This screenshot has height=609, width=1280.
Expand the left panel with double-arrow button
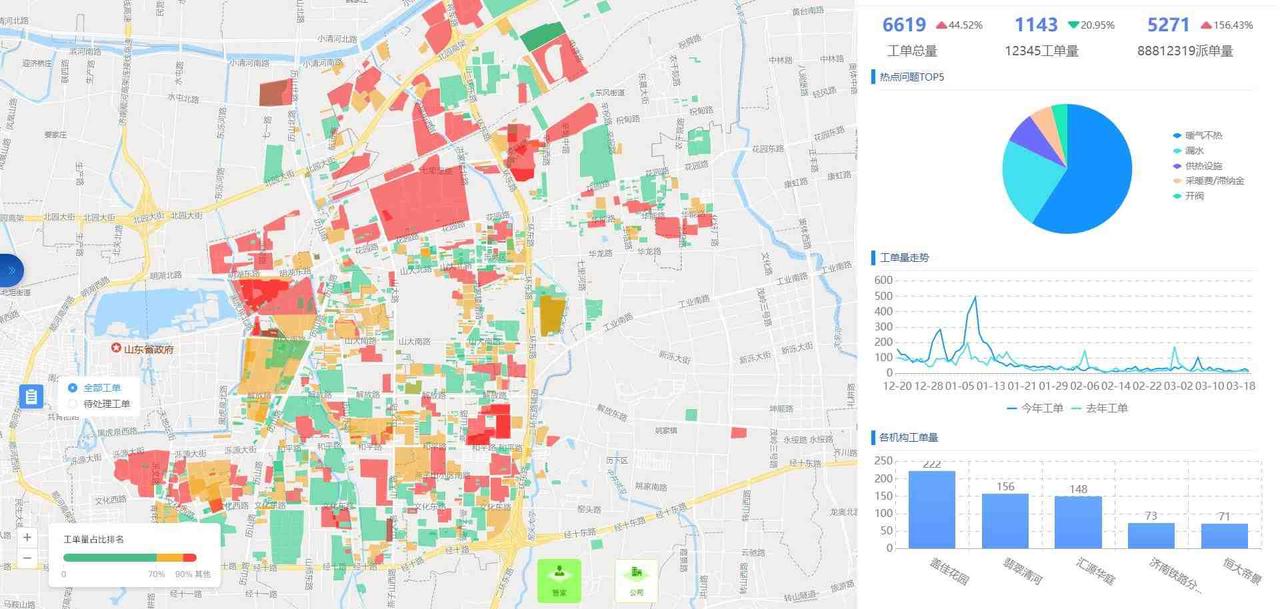[11, 270]
